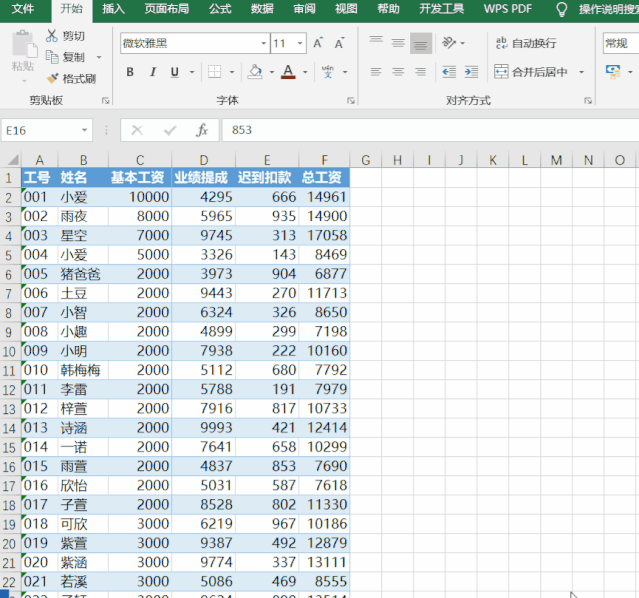The width and height of the screenshot is (639, 598).
Task: Set middle vertical alignment
Action: [398, 42]
